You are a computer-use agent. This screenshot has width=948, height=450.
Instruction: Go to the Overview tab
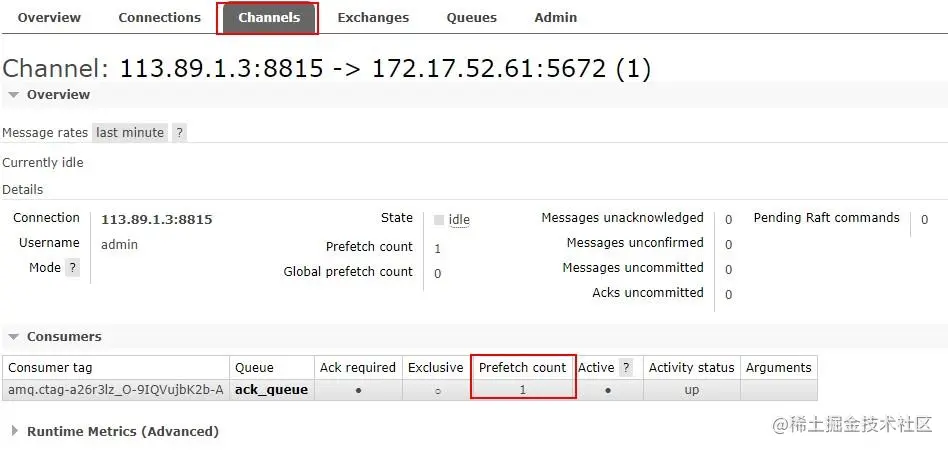(x=49, y=18)
